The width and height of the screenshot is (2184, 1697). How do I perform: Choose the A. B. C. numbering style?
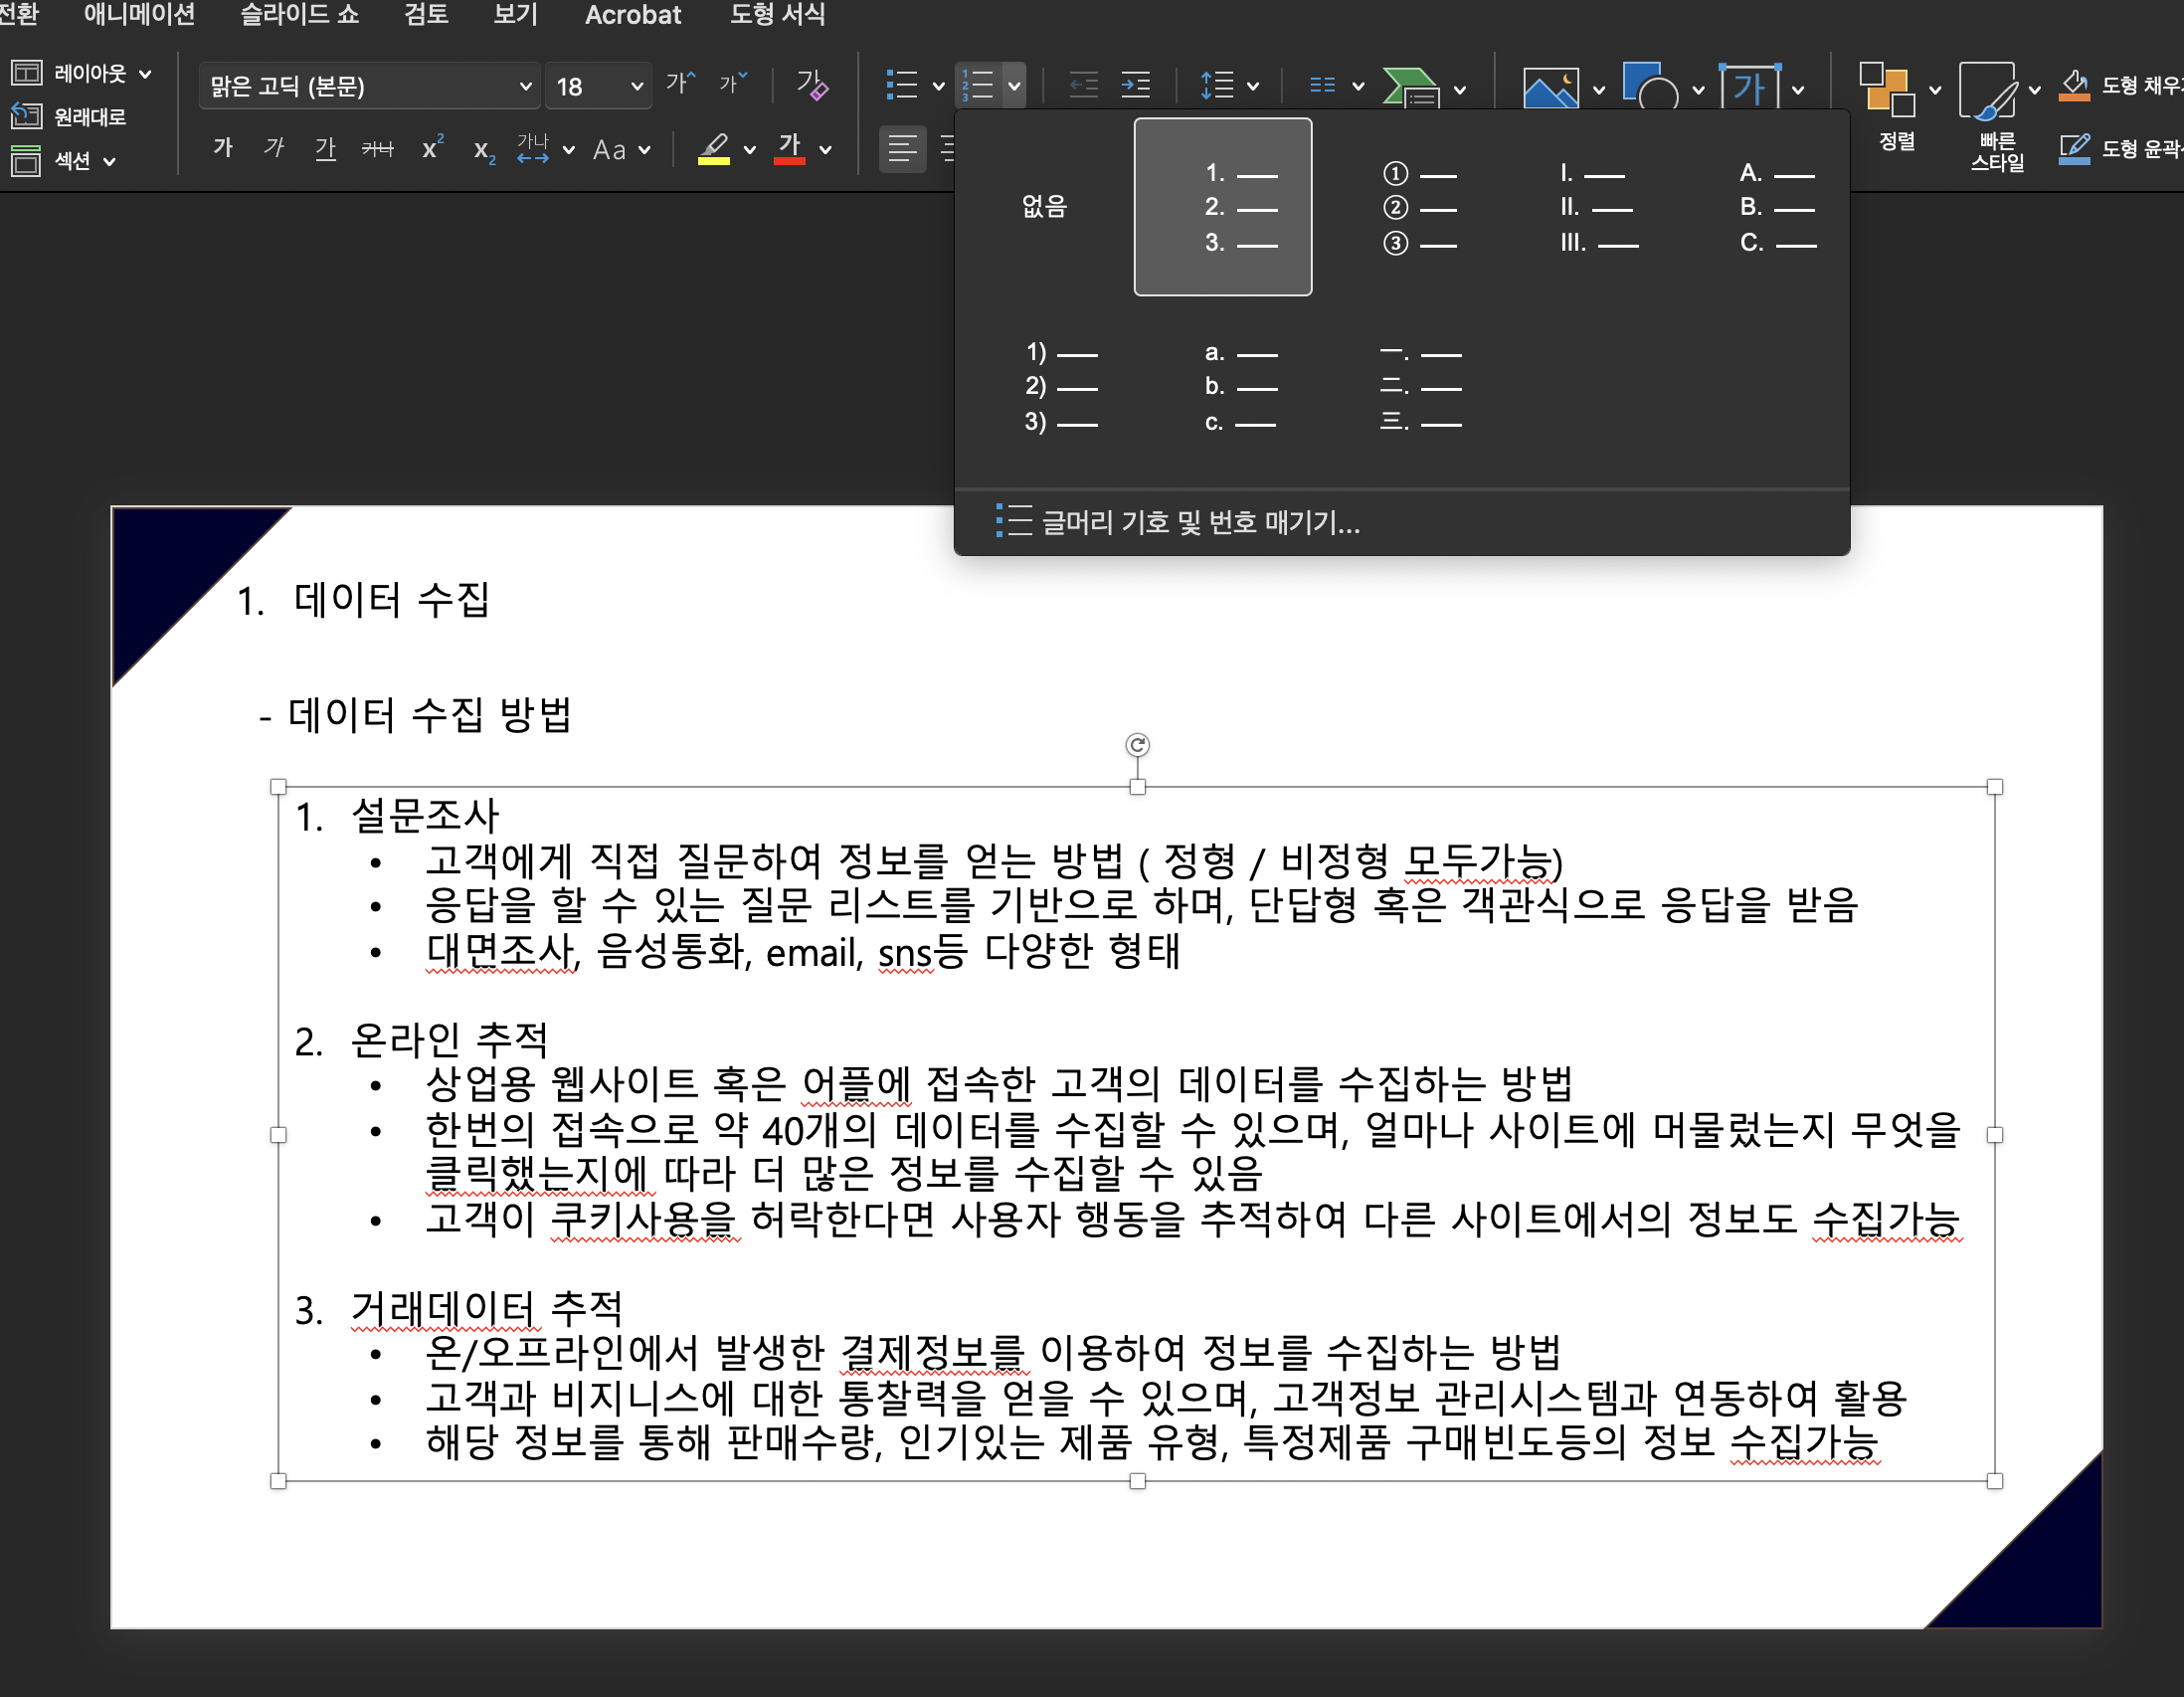tap(1776, 207)
